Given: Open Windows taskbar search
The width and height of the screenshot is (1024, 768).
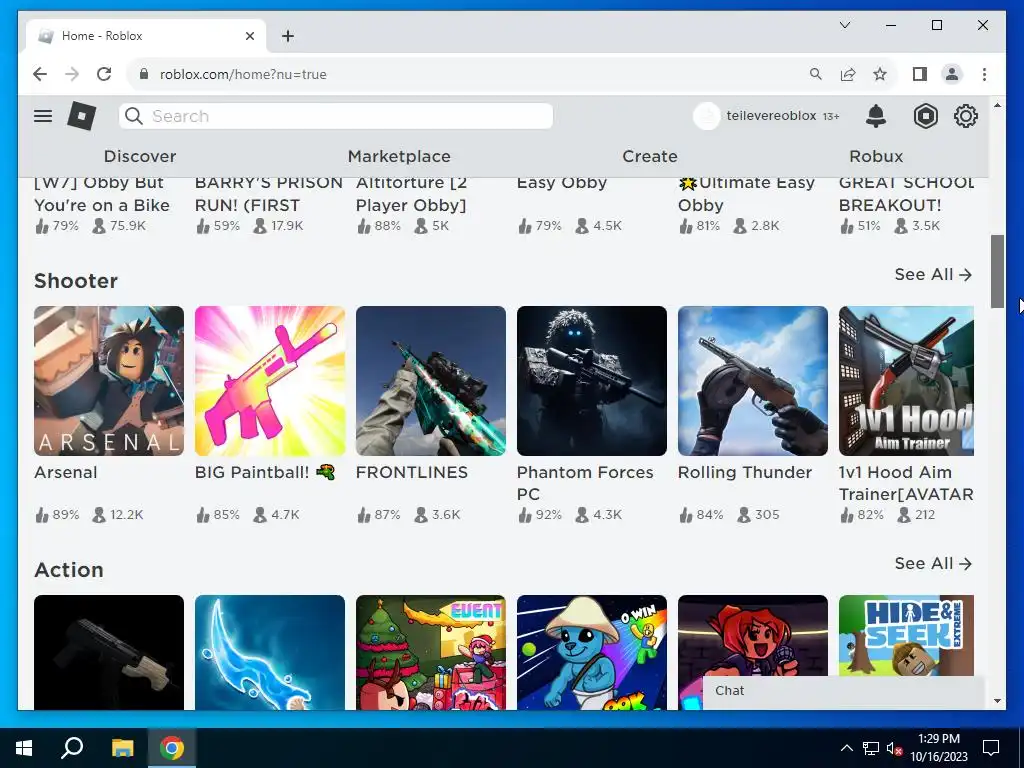Looking at the screenshot, I should pyautogui.click(x=72, y=748).
